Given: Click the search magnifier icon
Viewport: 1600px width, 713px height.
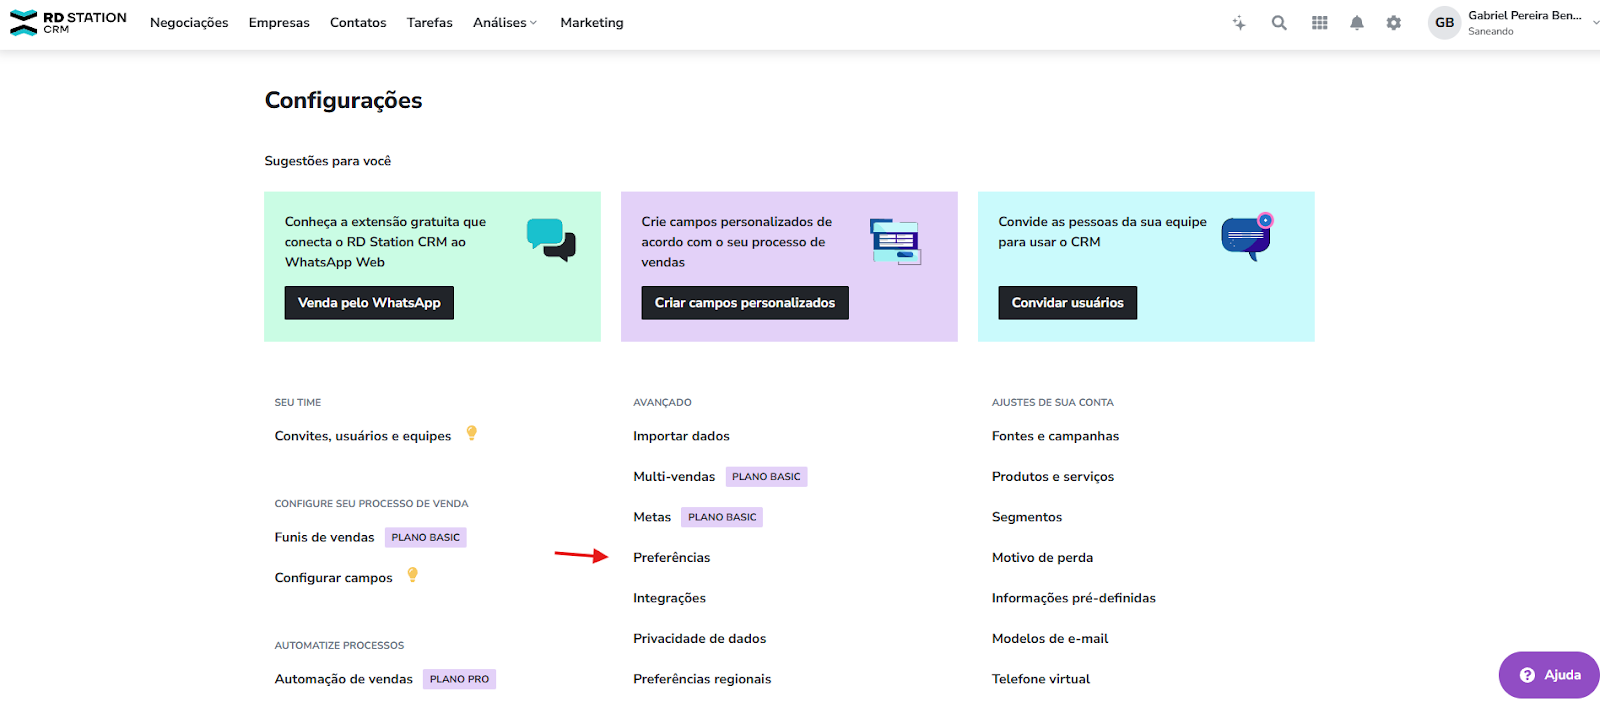Looking at the screenshot, I should pos(1279,23).
